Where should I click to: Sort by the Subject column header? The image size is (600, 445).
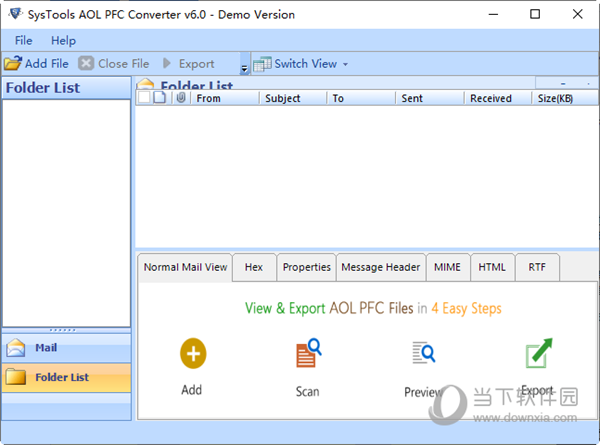click(x=293, y=98)
